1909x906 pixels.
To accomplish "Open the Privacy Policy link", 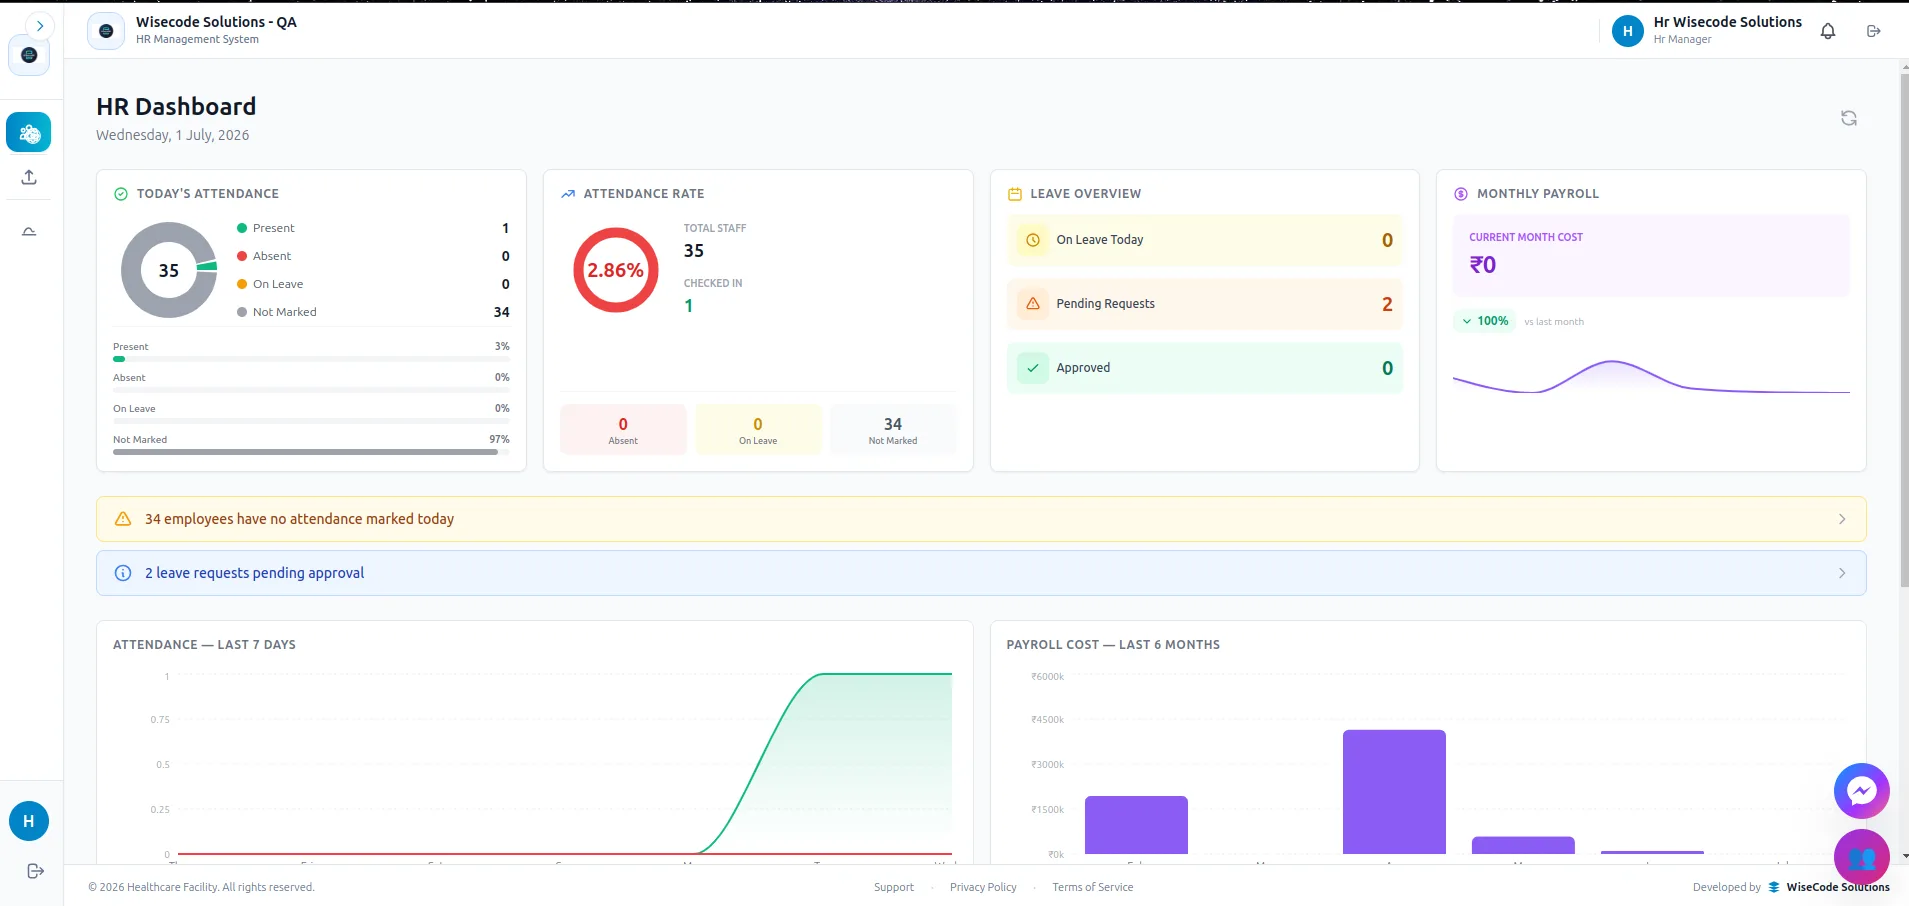I will pyautogui.click(x=983, y=887).
